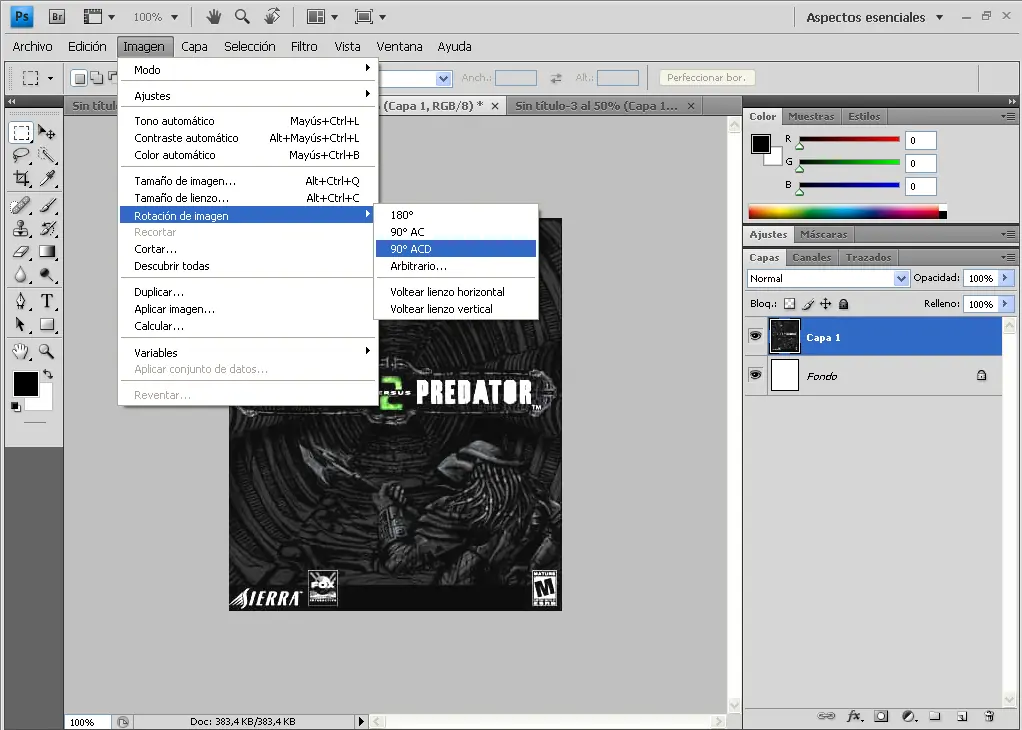Select the Path Selection tool
Viewport: 1022px width, 730px height.
point(21,324)
